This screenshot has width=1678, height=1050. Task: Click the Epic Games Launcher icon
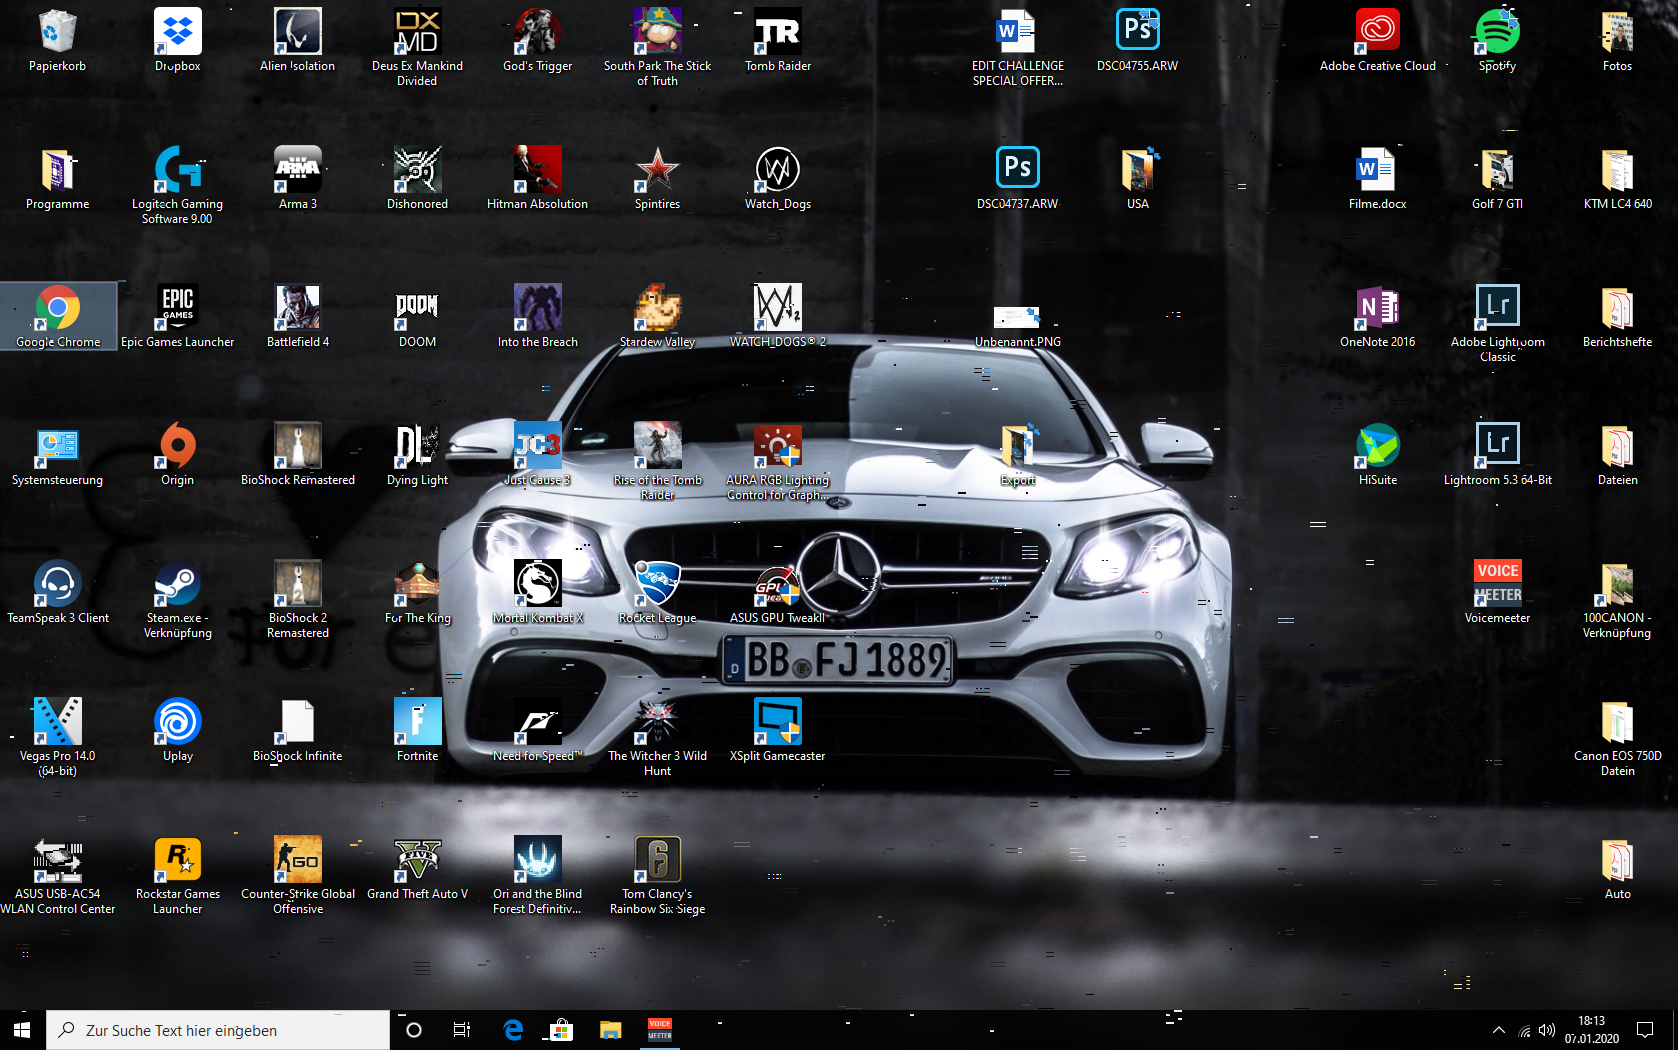click(x=178, y=307)
